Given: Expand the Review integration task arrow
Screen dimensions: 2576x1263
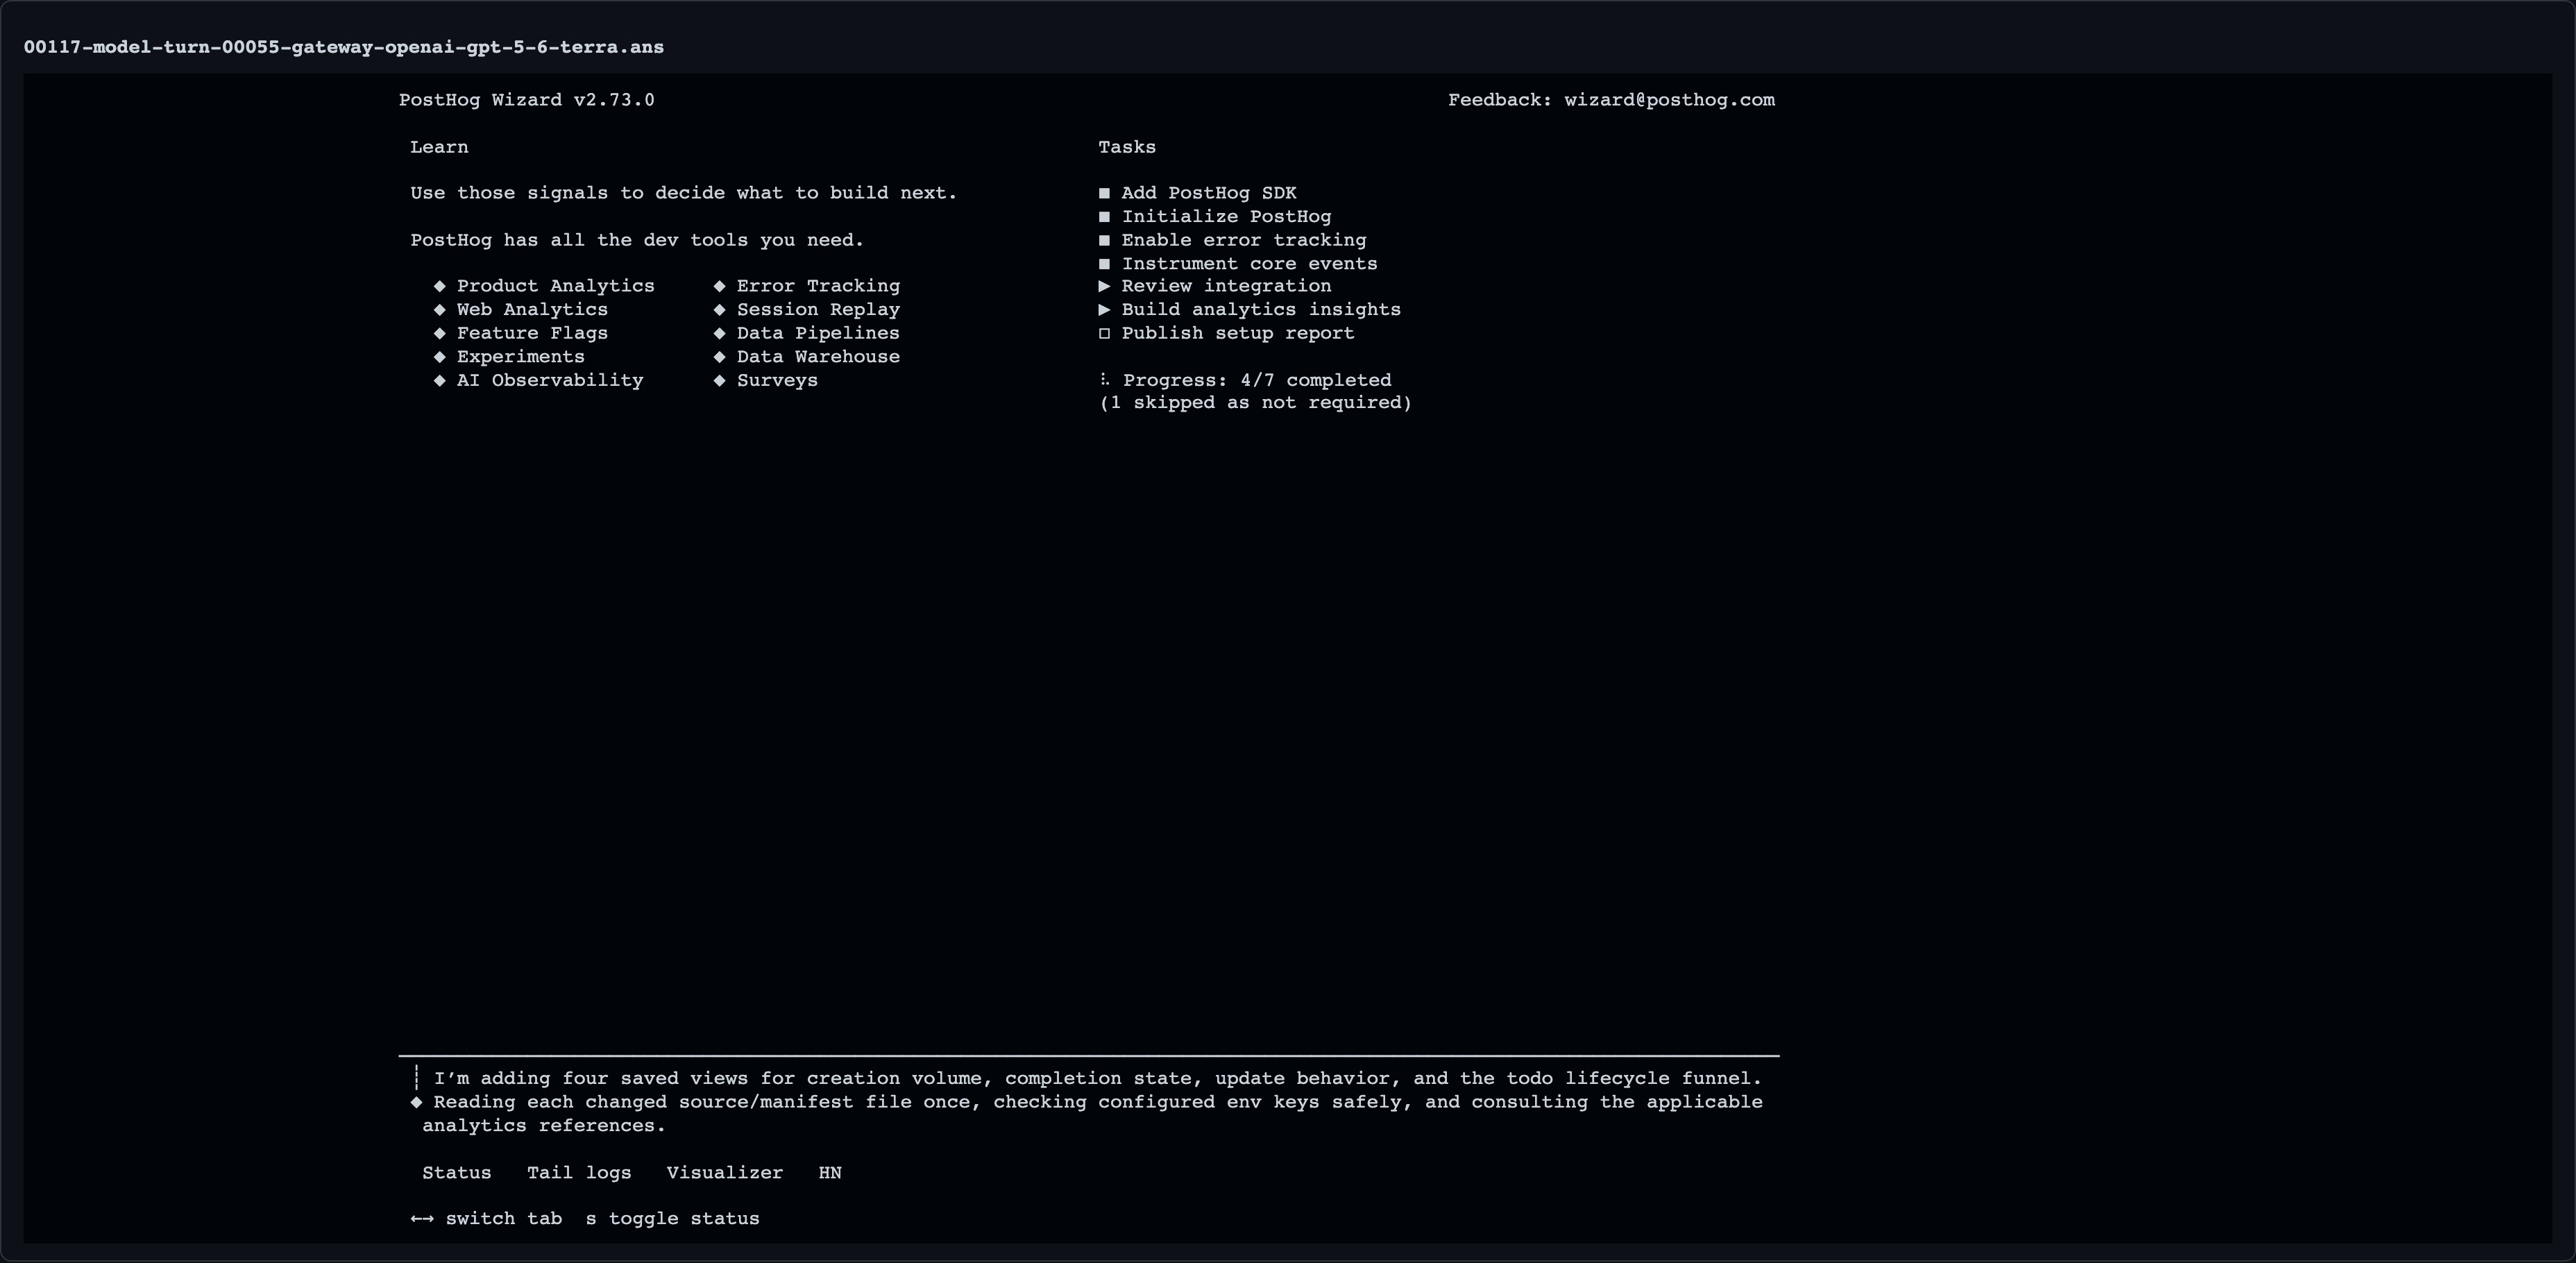Looking at the screenshot, I should pos(1104,286).
